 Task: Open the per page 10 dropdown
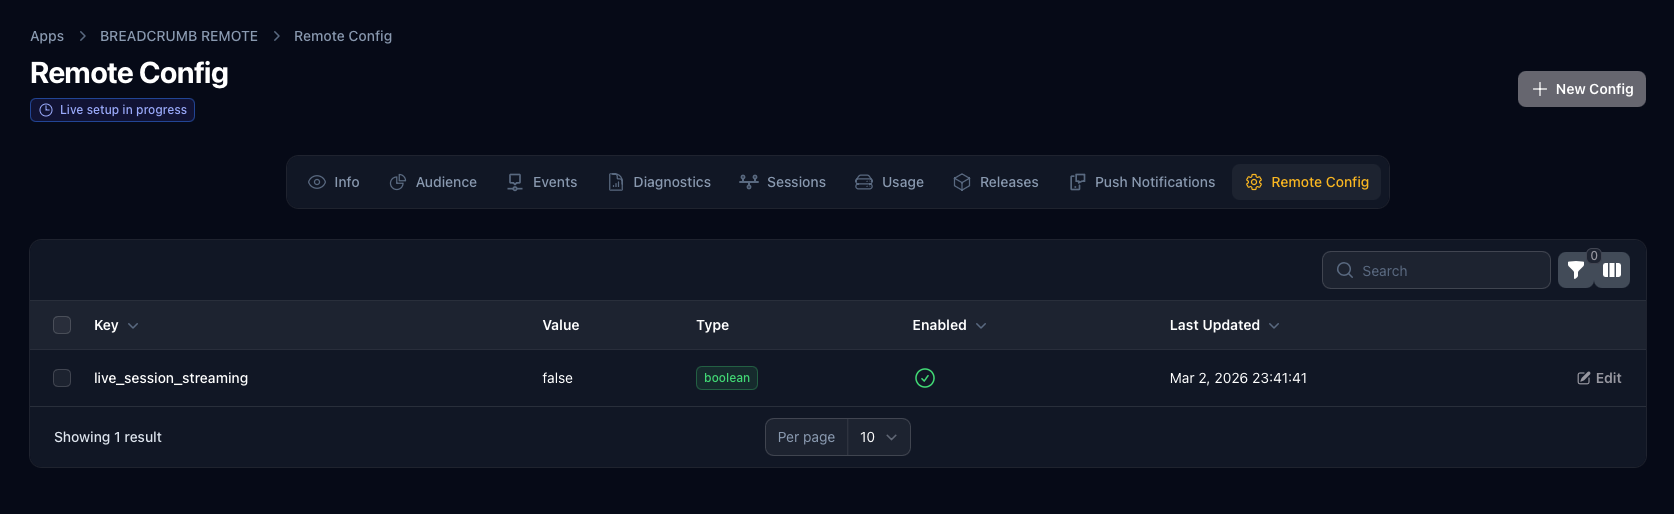click(x=879, y=437)
